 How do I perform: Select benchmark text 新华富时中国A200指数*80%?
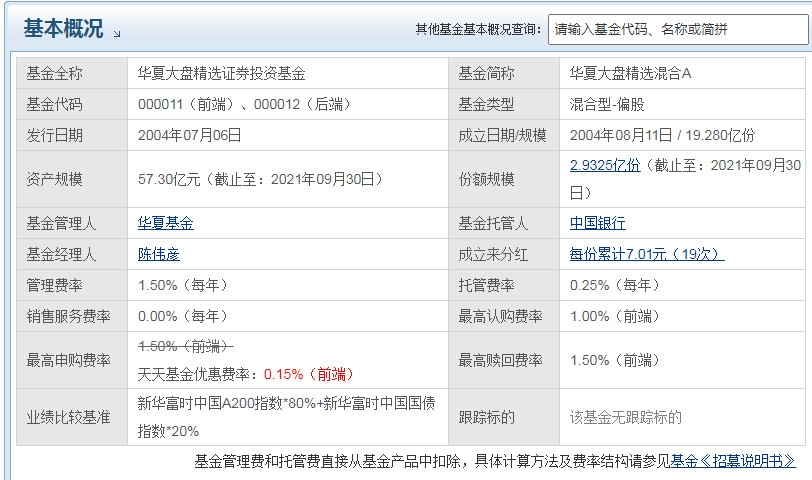pos(227,403)
